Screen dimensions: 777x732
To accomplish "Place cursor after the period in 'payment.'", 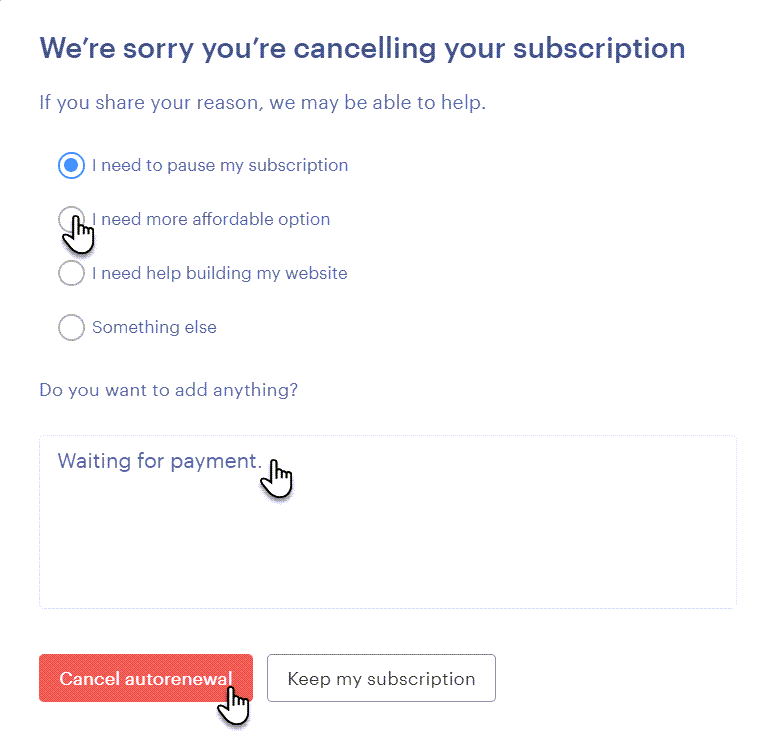I will (x=263, y=461).
